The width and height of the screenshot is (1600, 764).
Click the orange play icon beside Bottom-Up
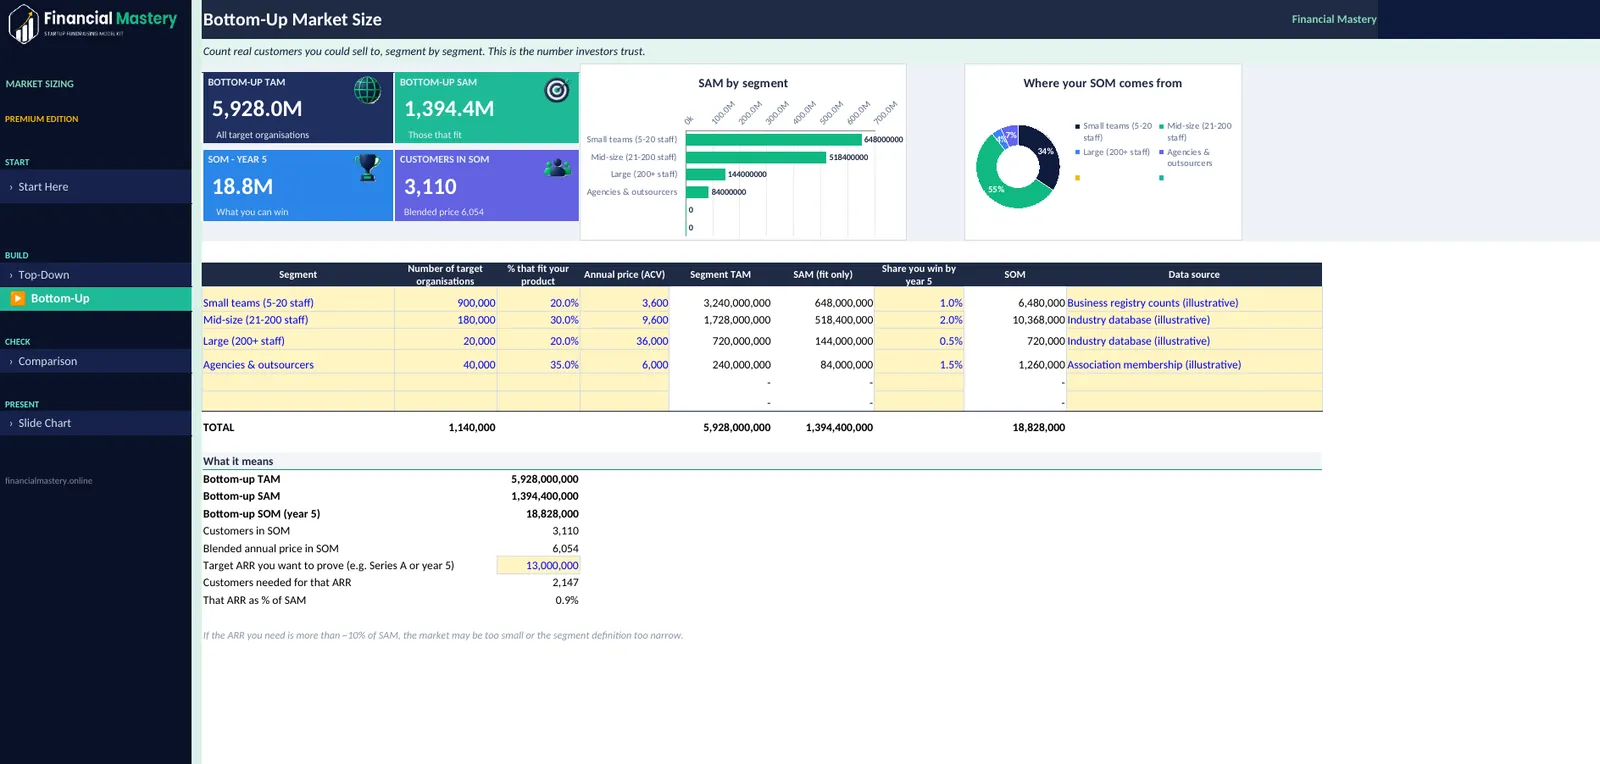click(18, 298)
